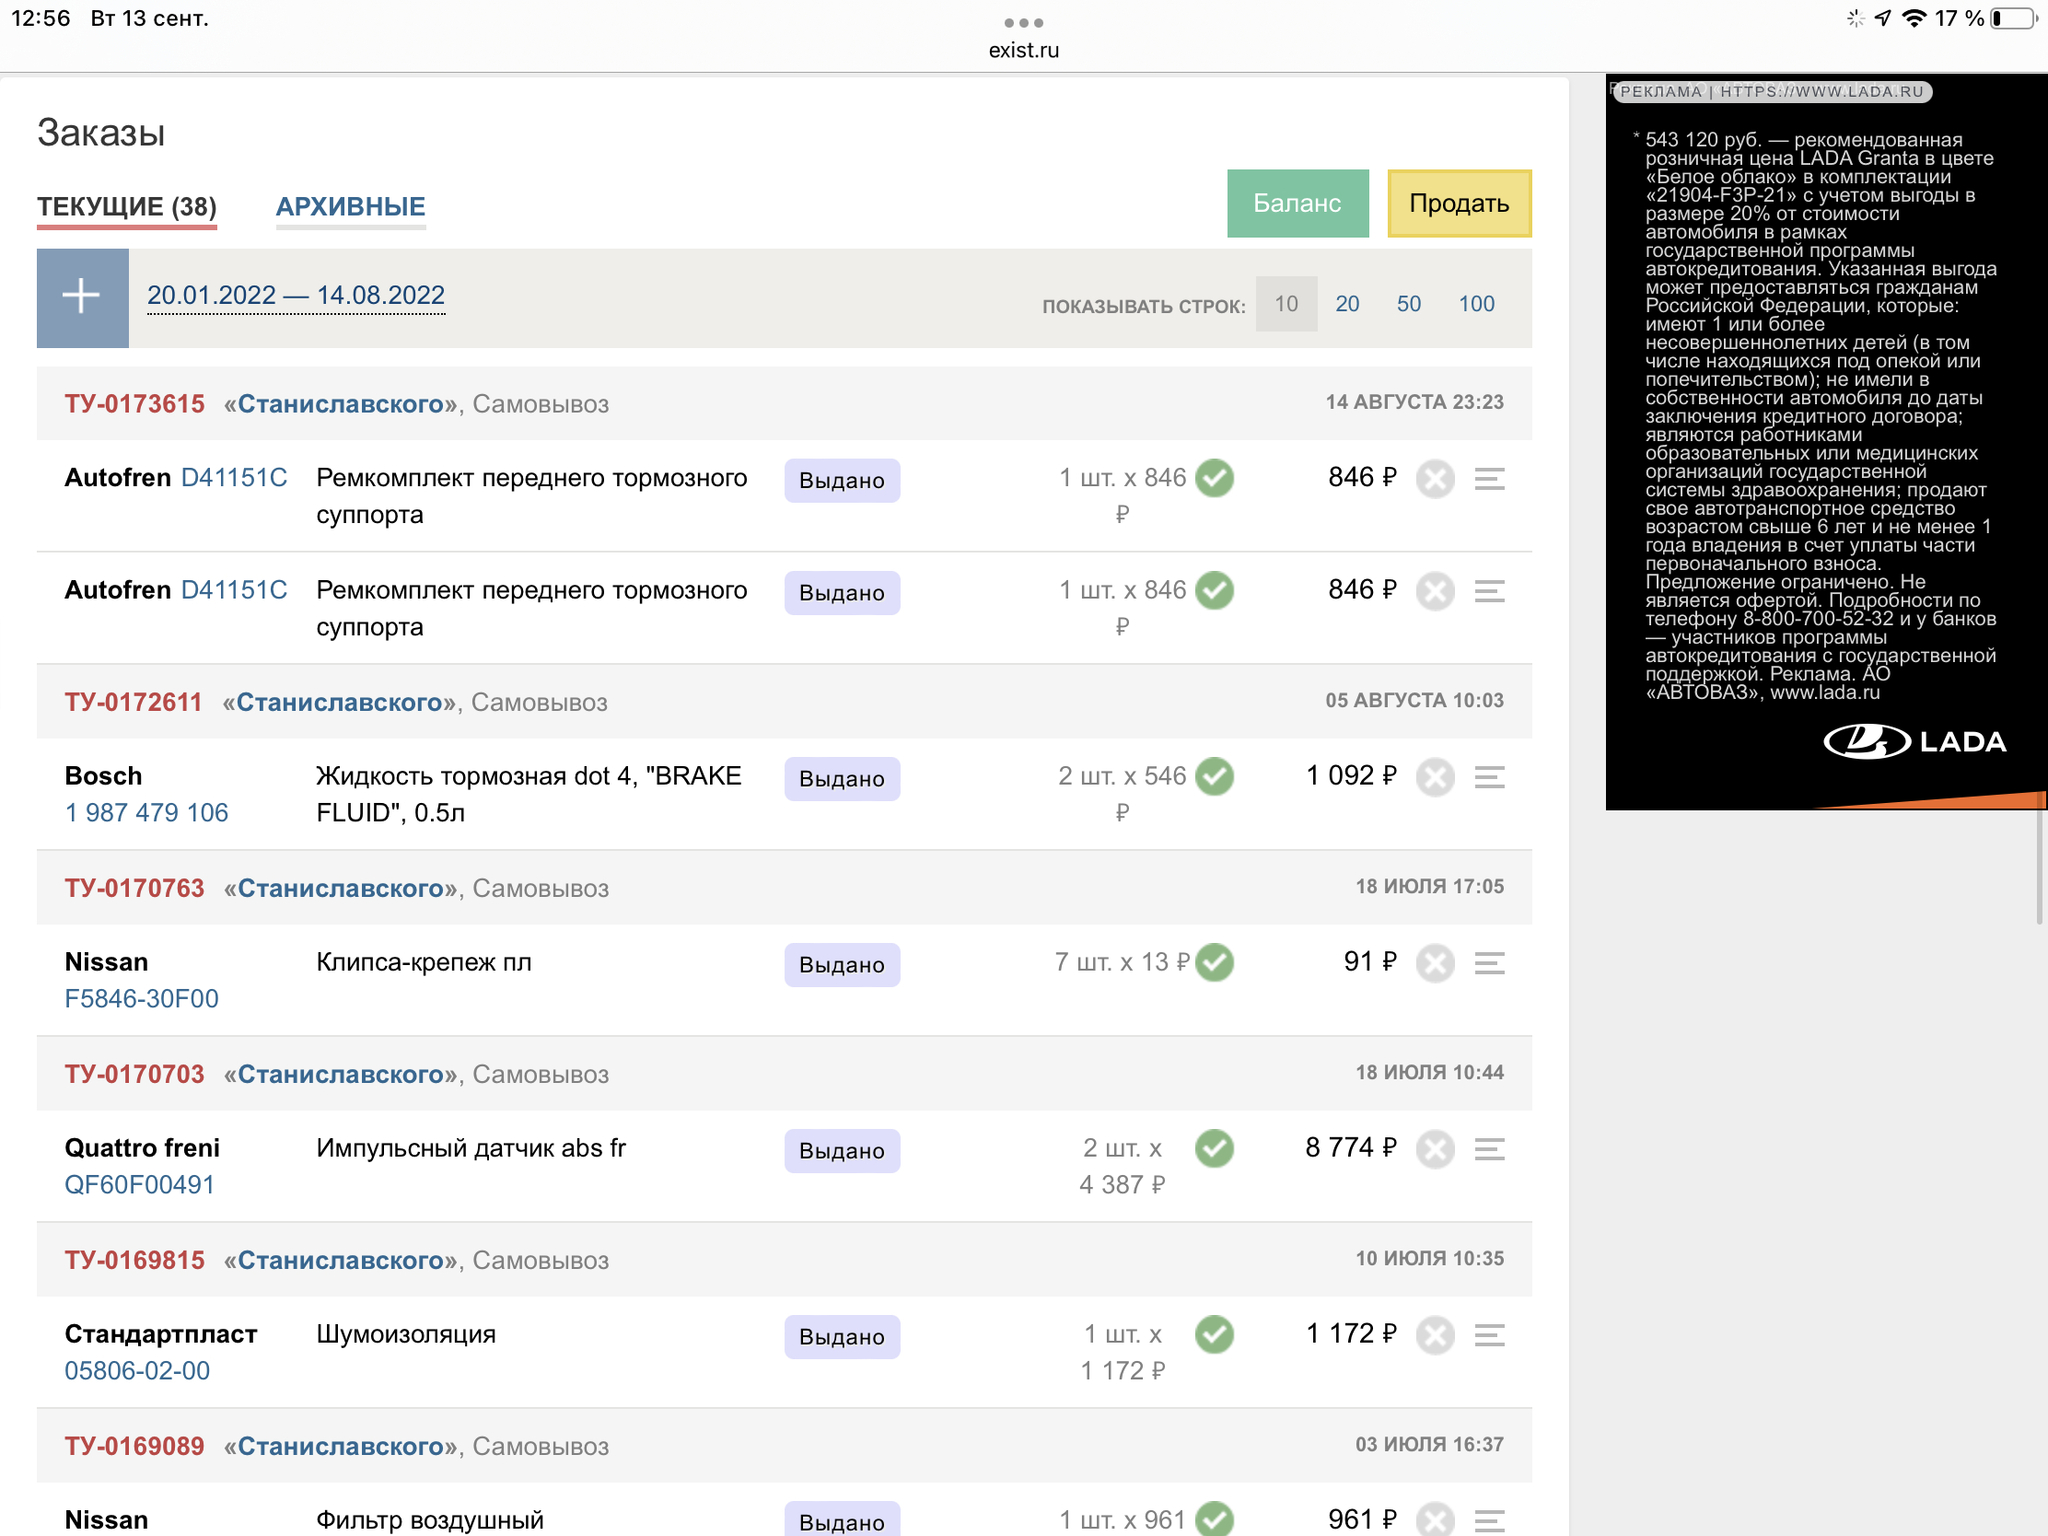Click the Заказы page heading
Image resolution: width=2048 pixels, height=1536 pixels.
[101, 133]
